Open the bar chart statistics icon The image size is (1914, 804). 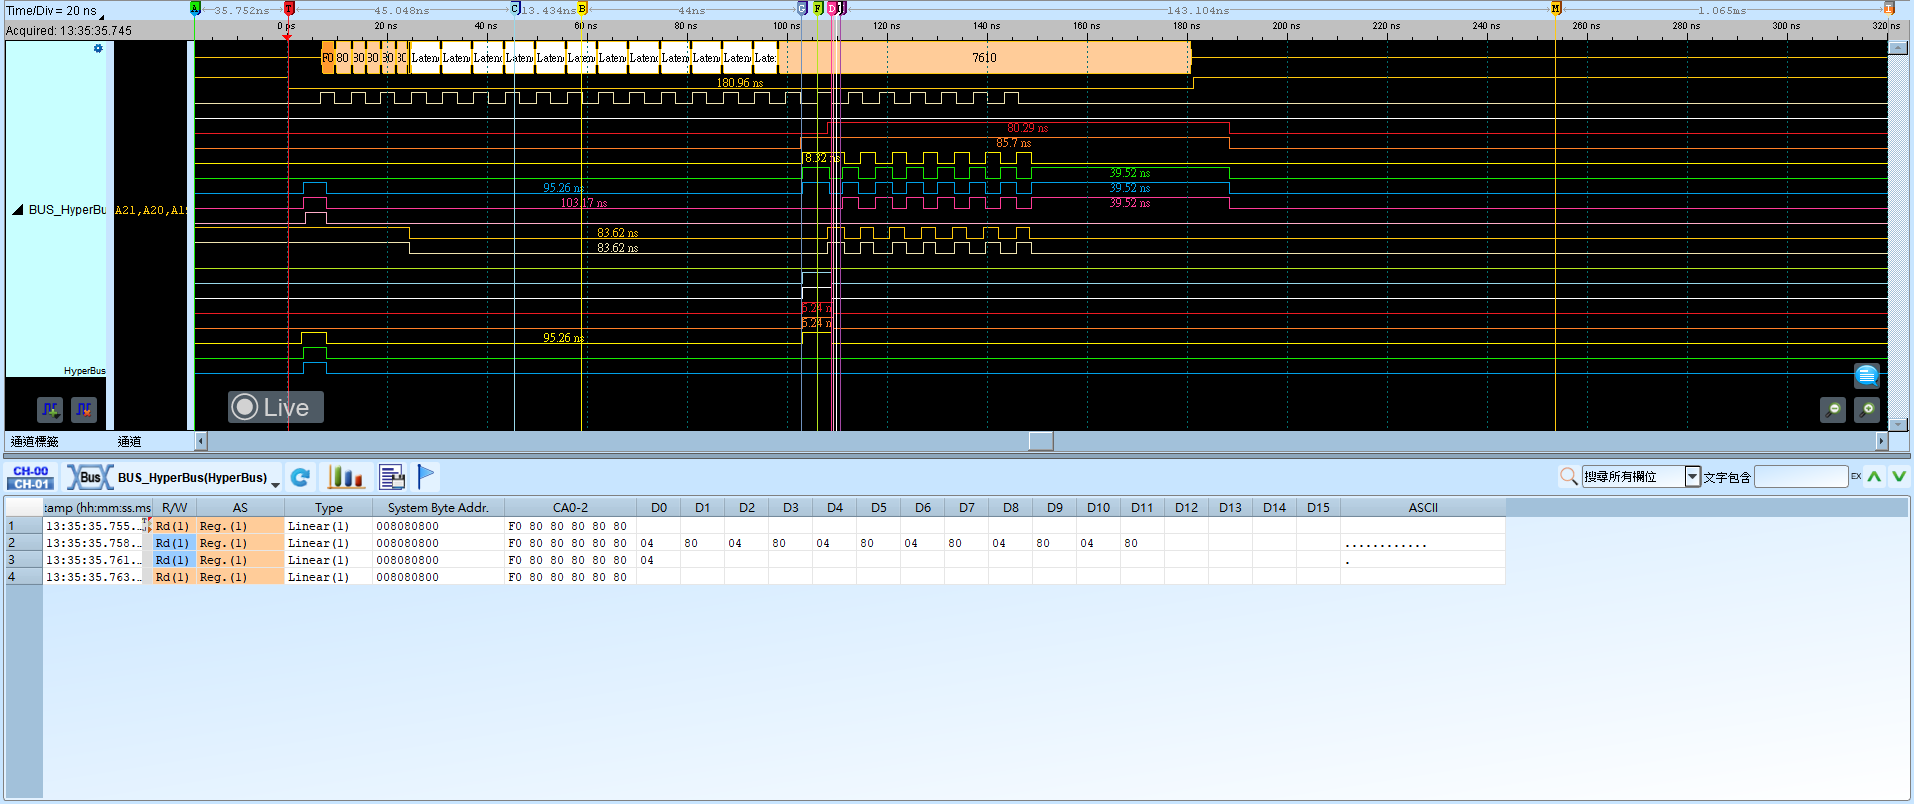346,477
